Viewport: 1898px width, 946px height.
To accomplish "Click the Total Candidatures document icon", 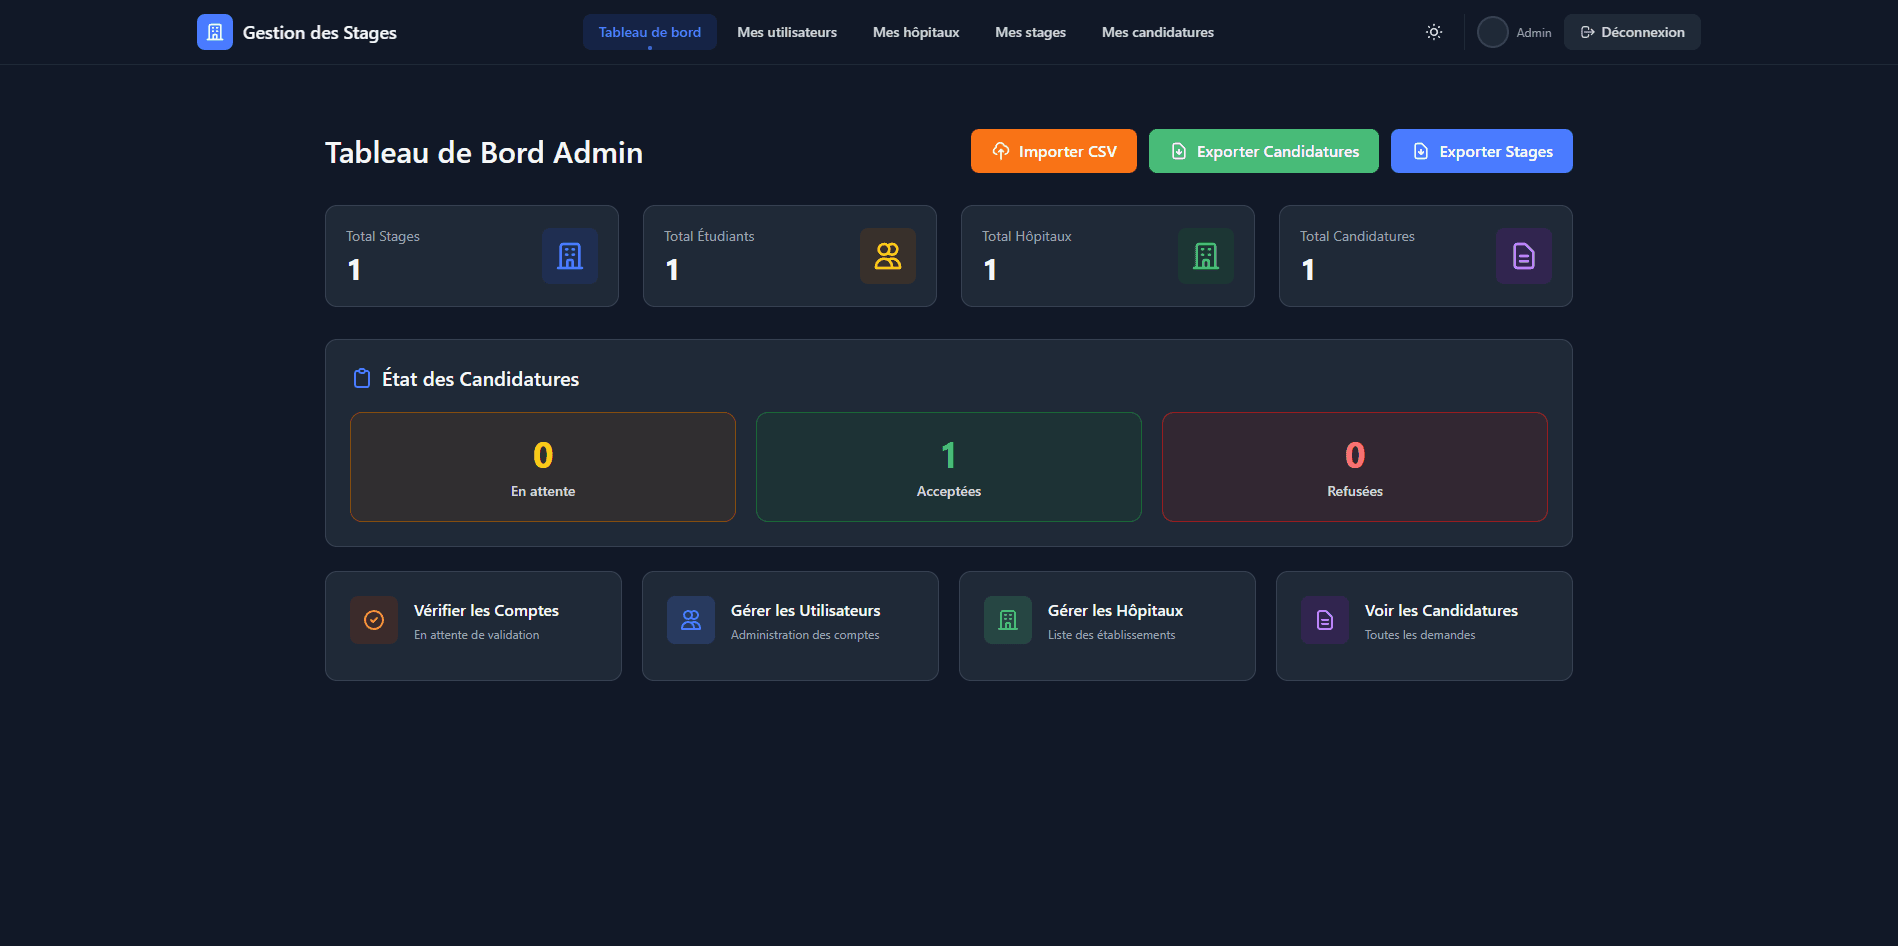I will point(1523,256).
